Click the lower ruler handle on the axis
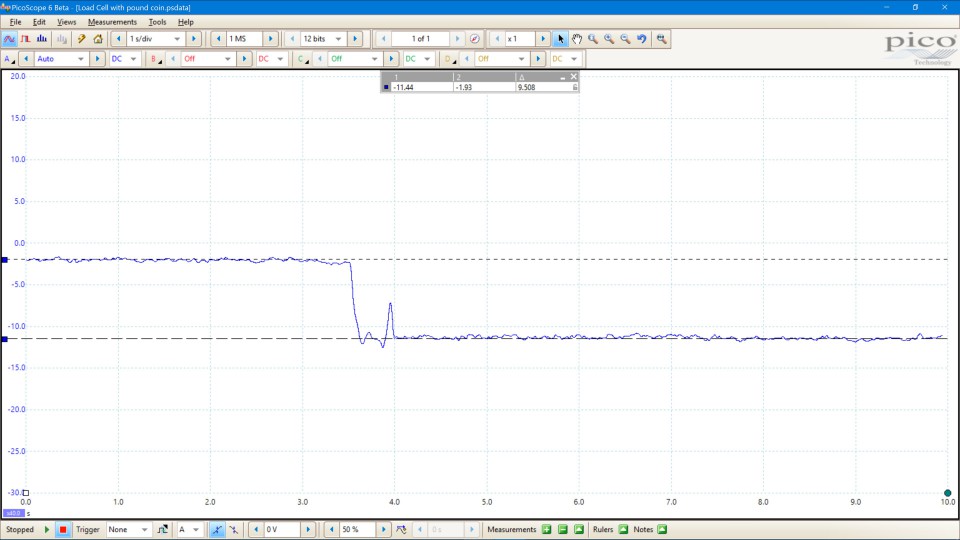The width and height of the screenshot is (960, 540). coord(4,339)
